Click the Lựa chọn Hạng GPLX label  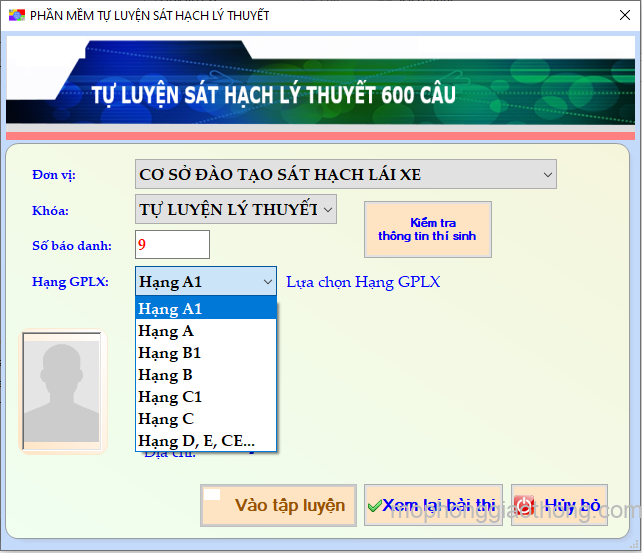363,282
